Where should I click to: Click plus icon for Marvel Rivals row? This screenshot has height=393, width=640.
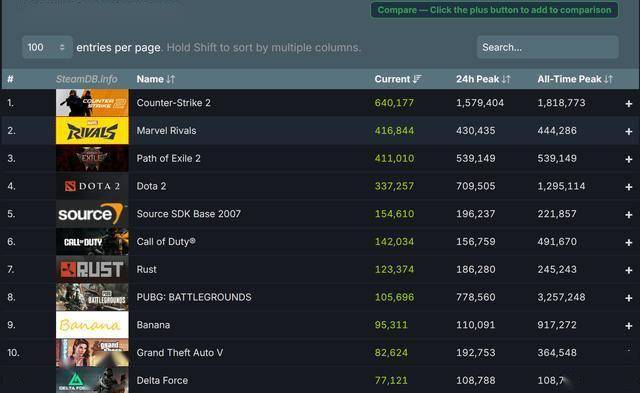(629, 132)
